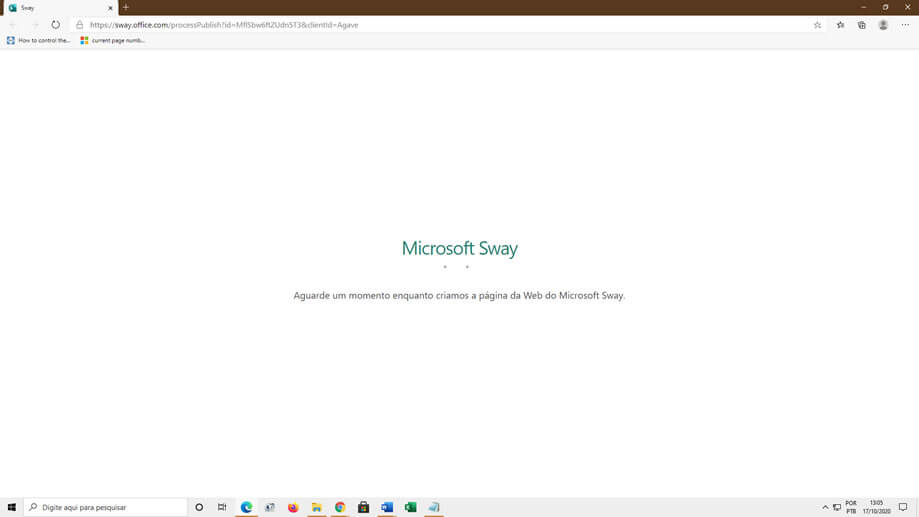Switch to Microsoft Edge in taskbar

[x=246, y=507]
